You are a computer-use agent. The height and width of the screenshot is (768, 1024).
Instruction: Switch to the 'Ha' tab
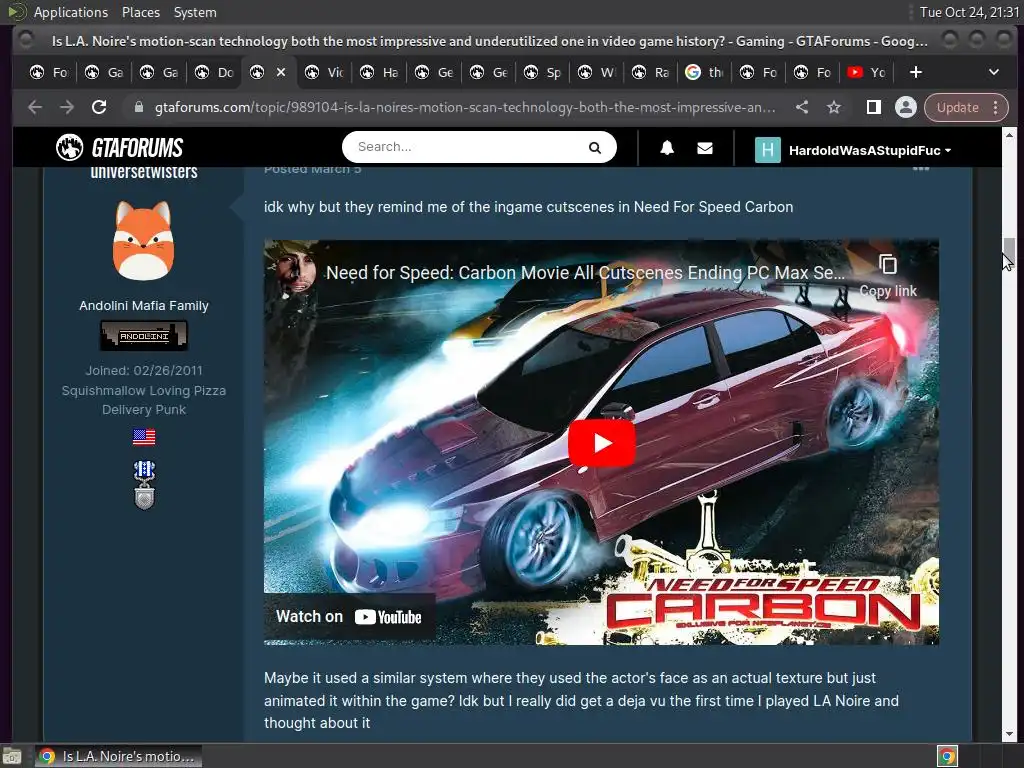pyautogui.click(x=379, y=72)
